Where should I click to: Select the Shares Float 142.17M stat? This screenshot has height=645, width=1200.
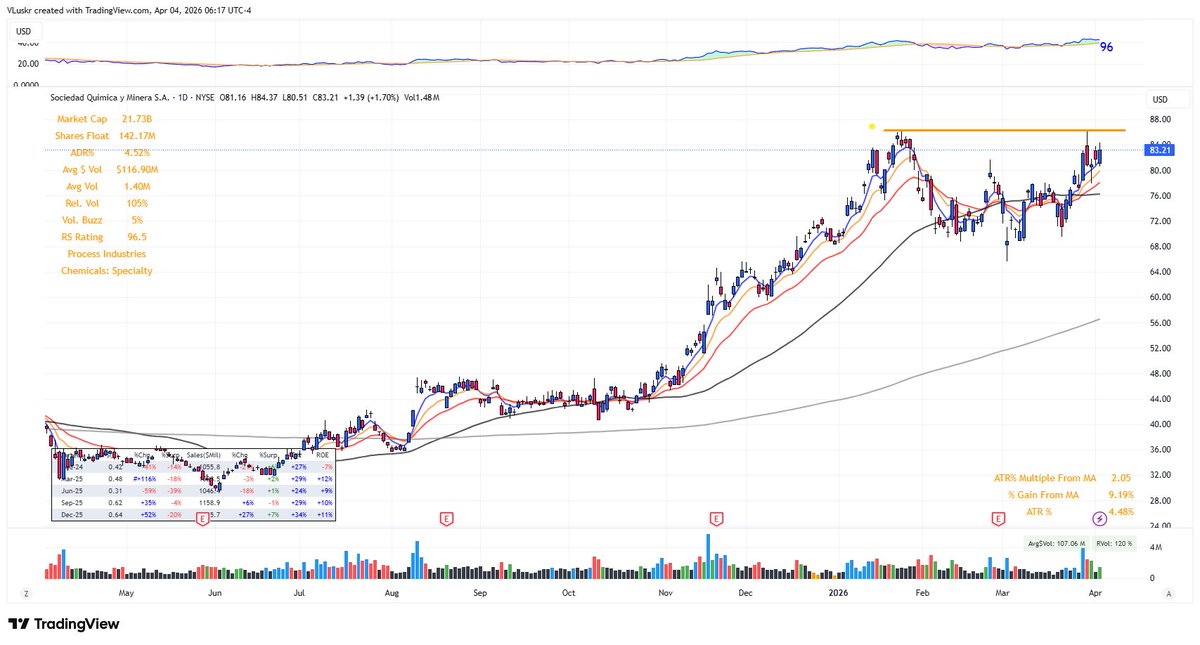click(105, 136)
